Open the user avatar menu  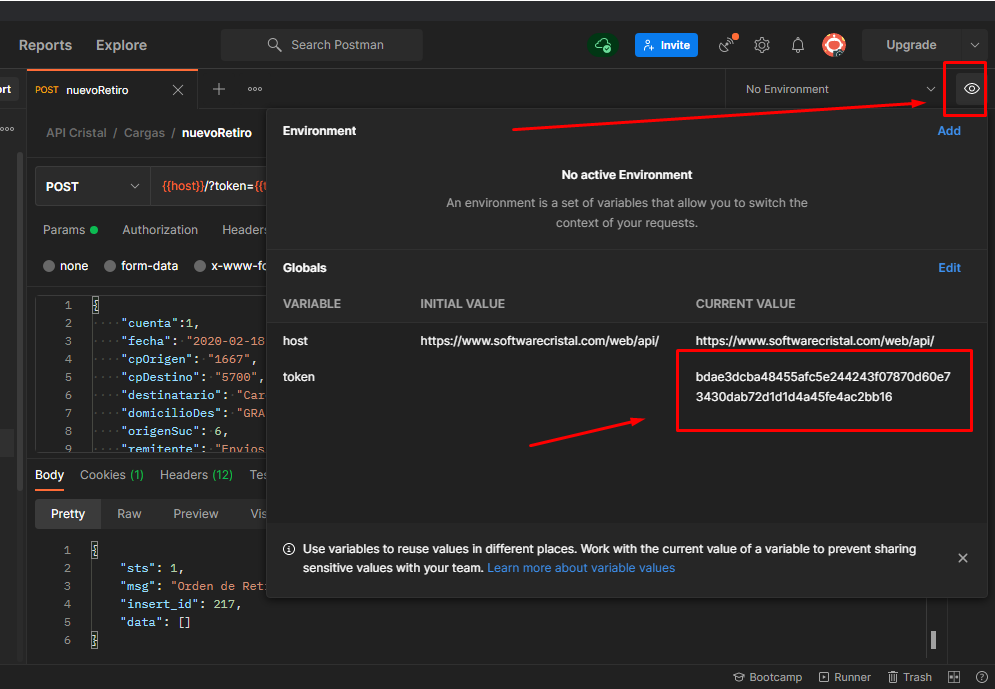click(834, 45)
